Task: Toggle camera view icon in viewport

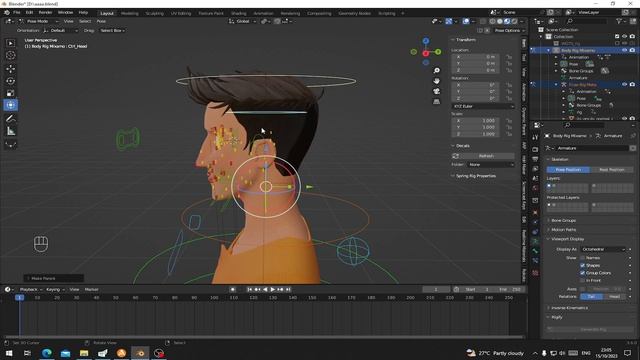Action: (437, 91)
